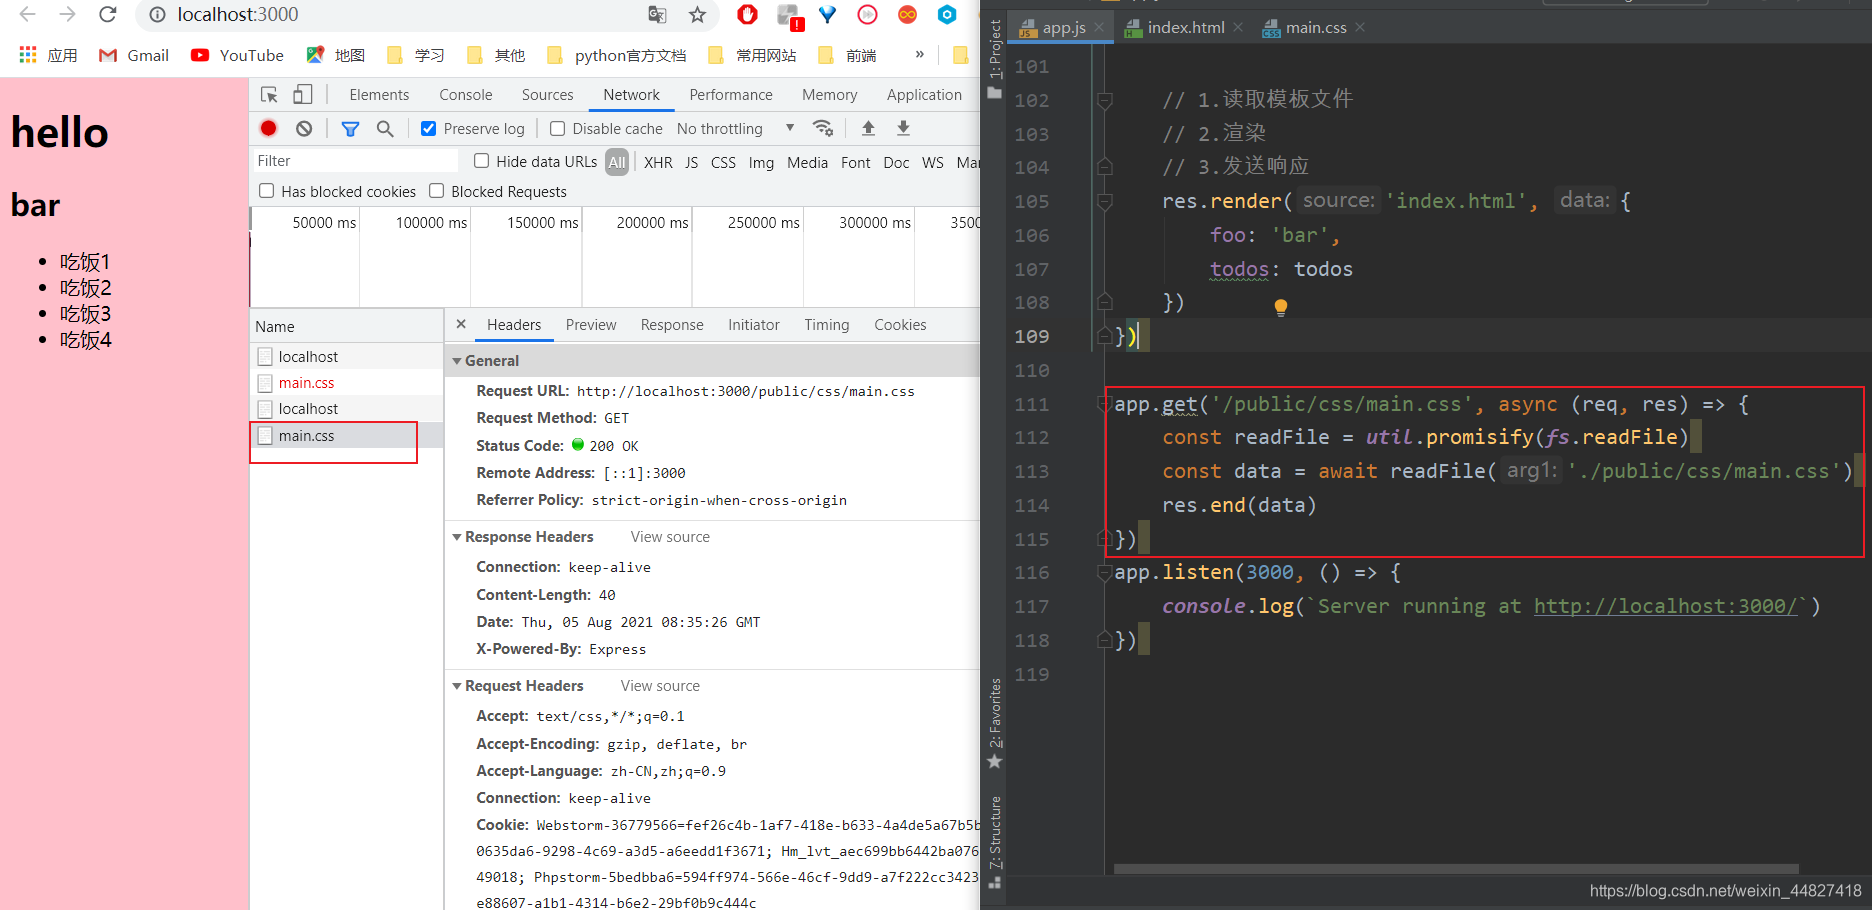This screenshot has width=1872, height=910.
Task: Filter requests by CSS type
Action: click(x=723, y=162)
